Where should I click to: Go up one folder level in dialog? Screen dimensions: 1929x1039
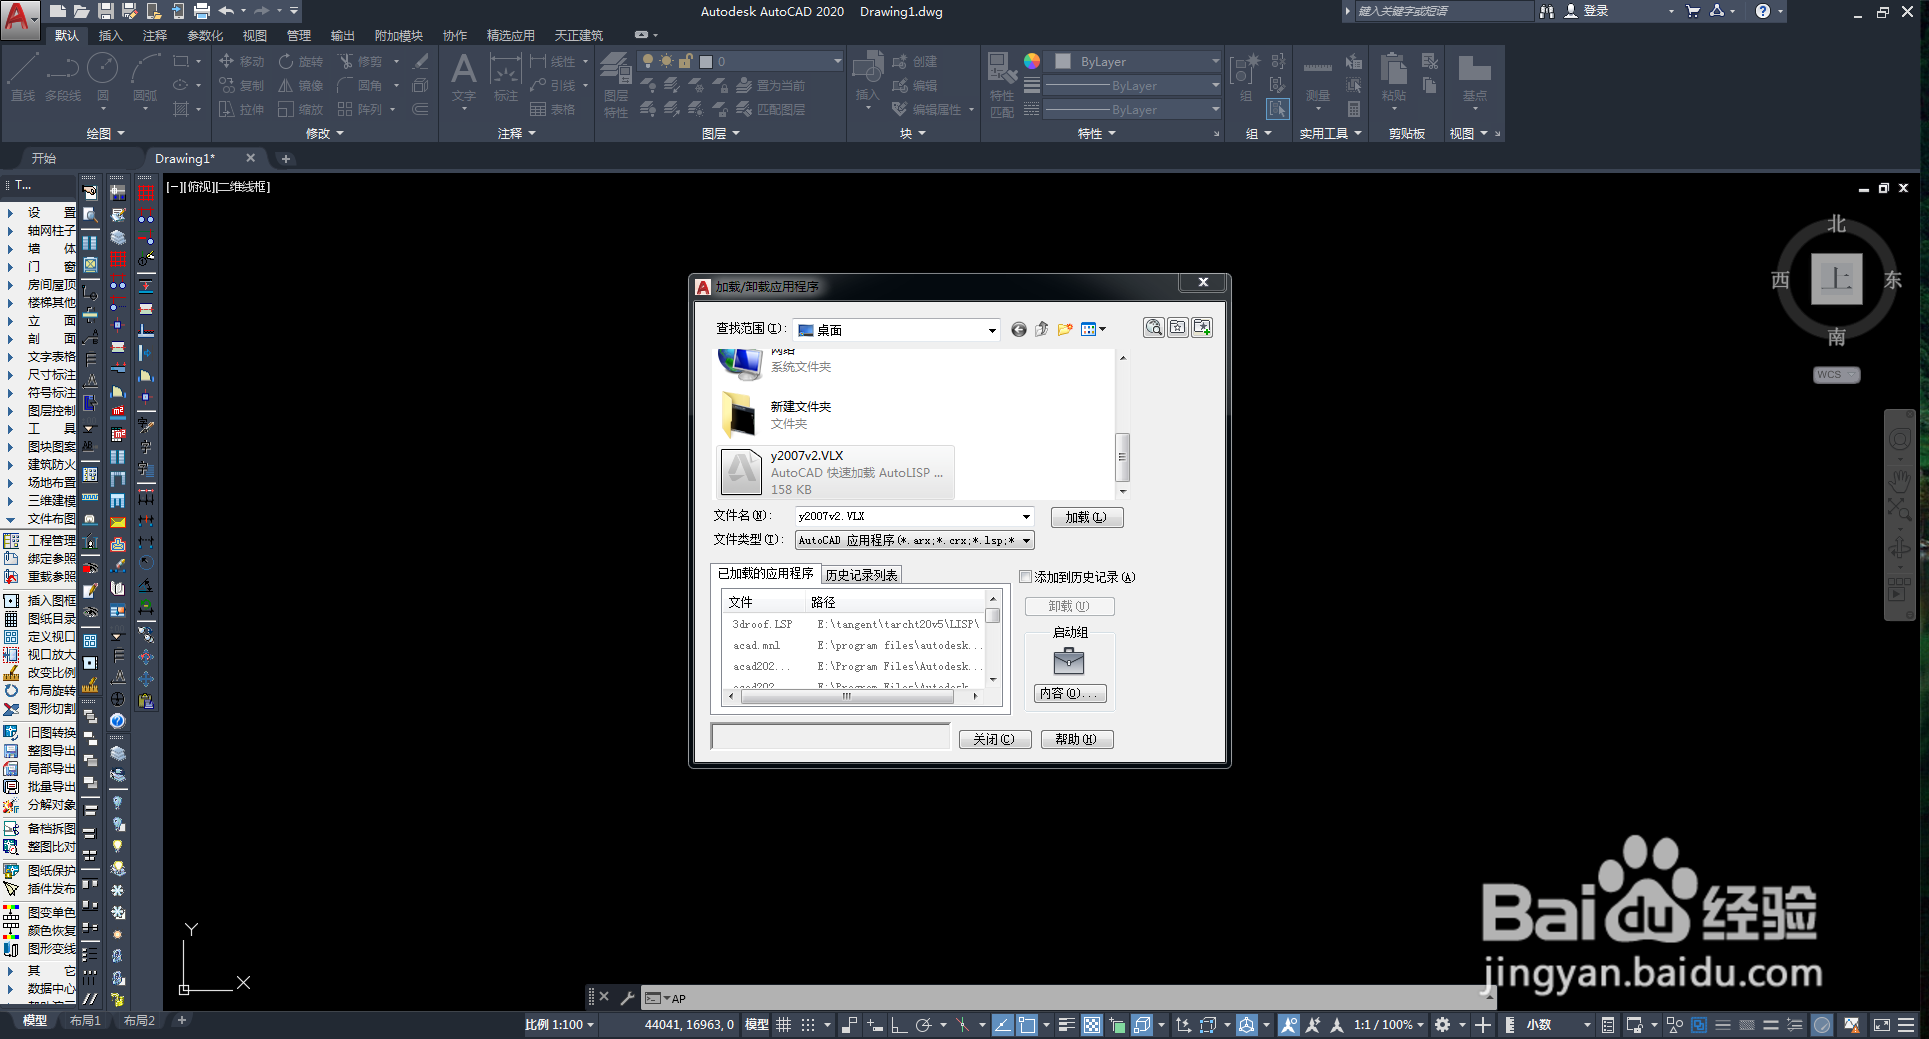(x=1041, y=329)
